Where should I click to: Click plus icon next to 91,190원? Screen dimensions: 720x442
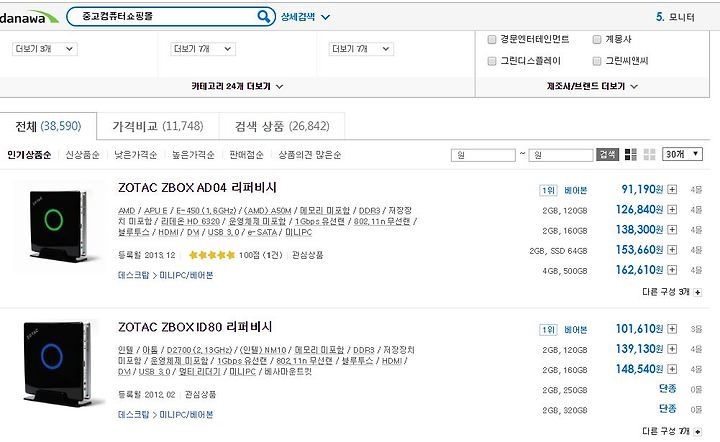(x=672, y=190)
